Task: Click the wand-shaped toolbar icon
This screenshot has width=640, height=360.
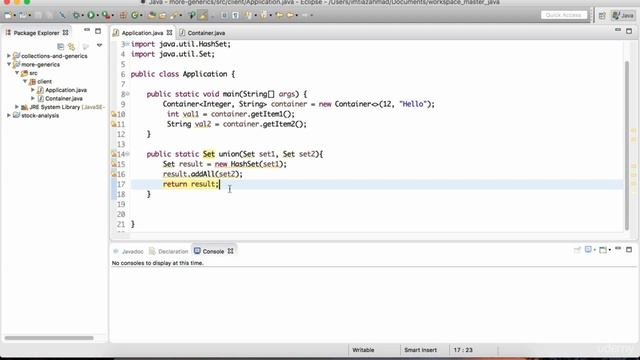Action: click(62, 16)
